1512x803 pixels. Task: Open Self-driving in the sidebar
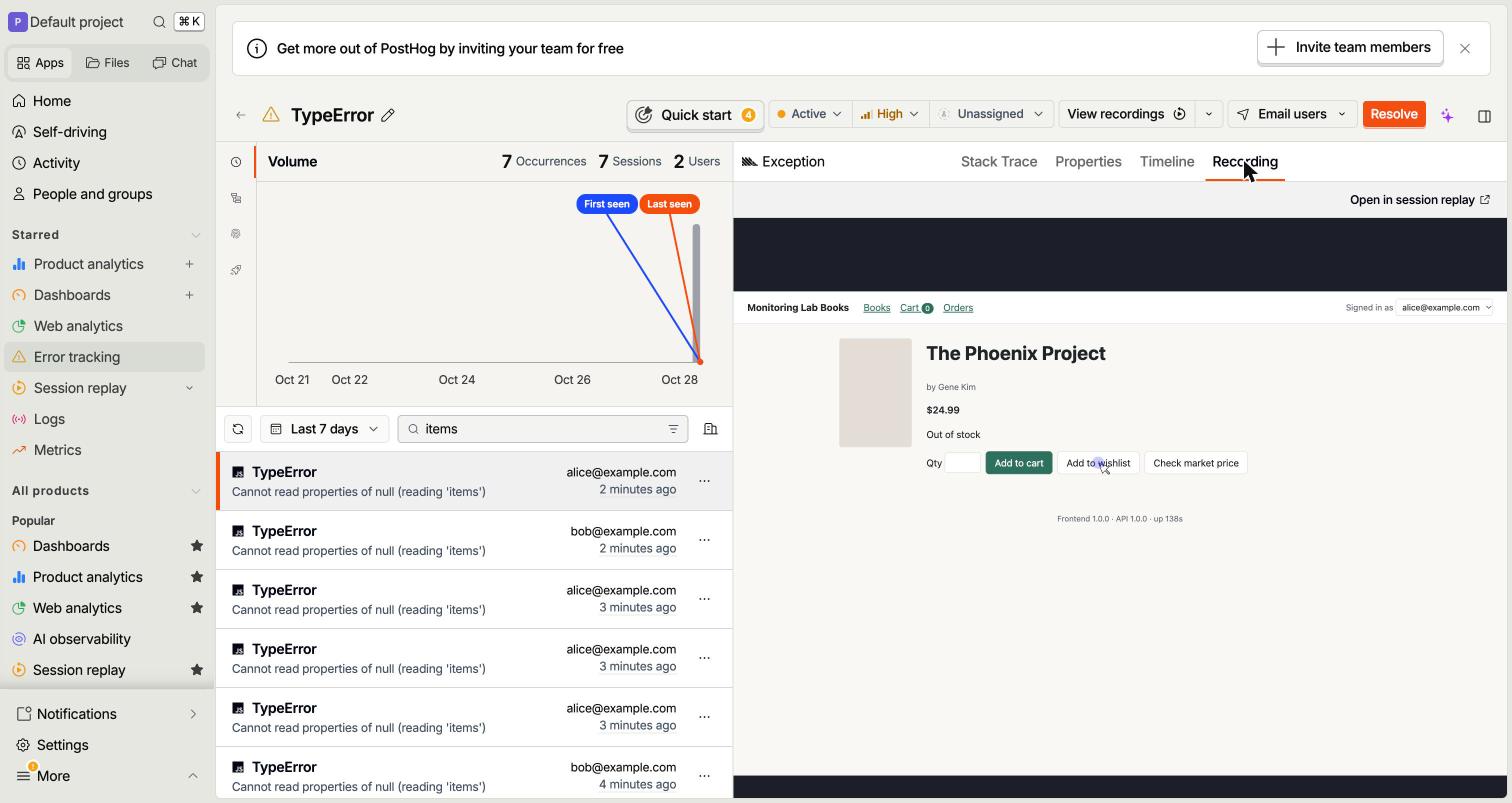point(106,132)
